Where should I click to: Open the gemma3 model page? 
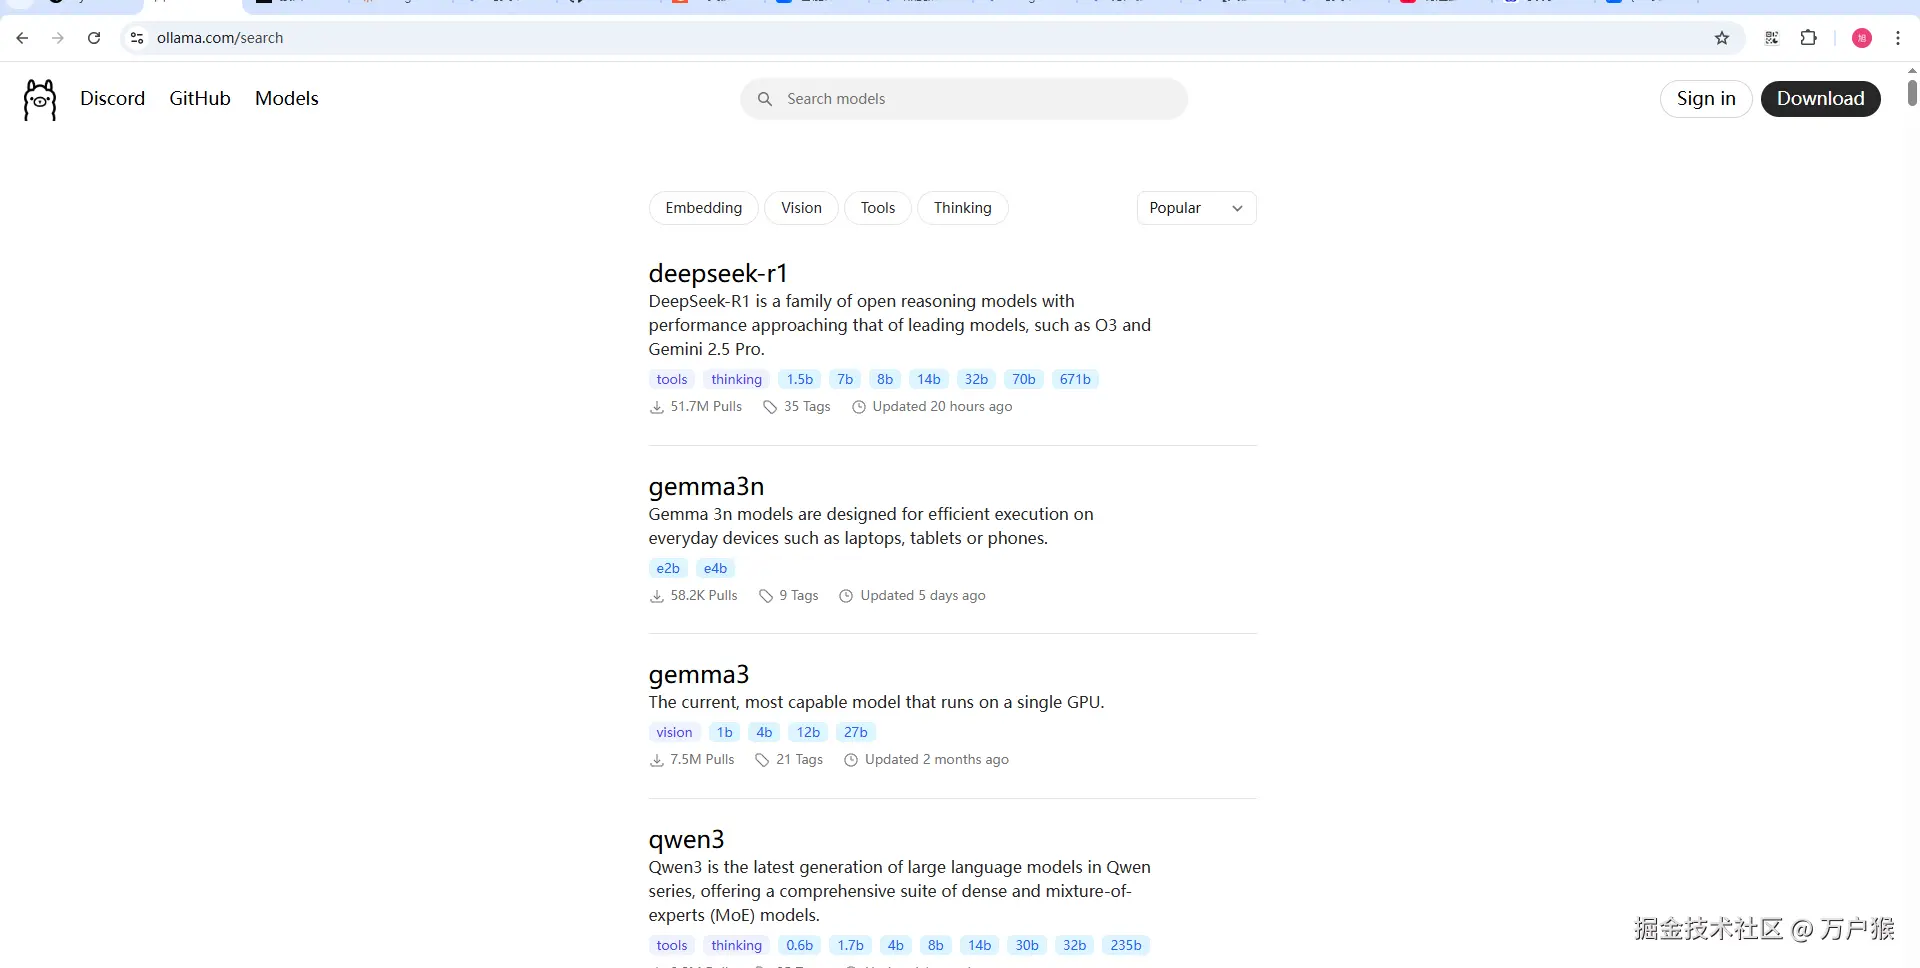click(x=699, y=675)
